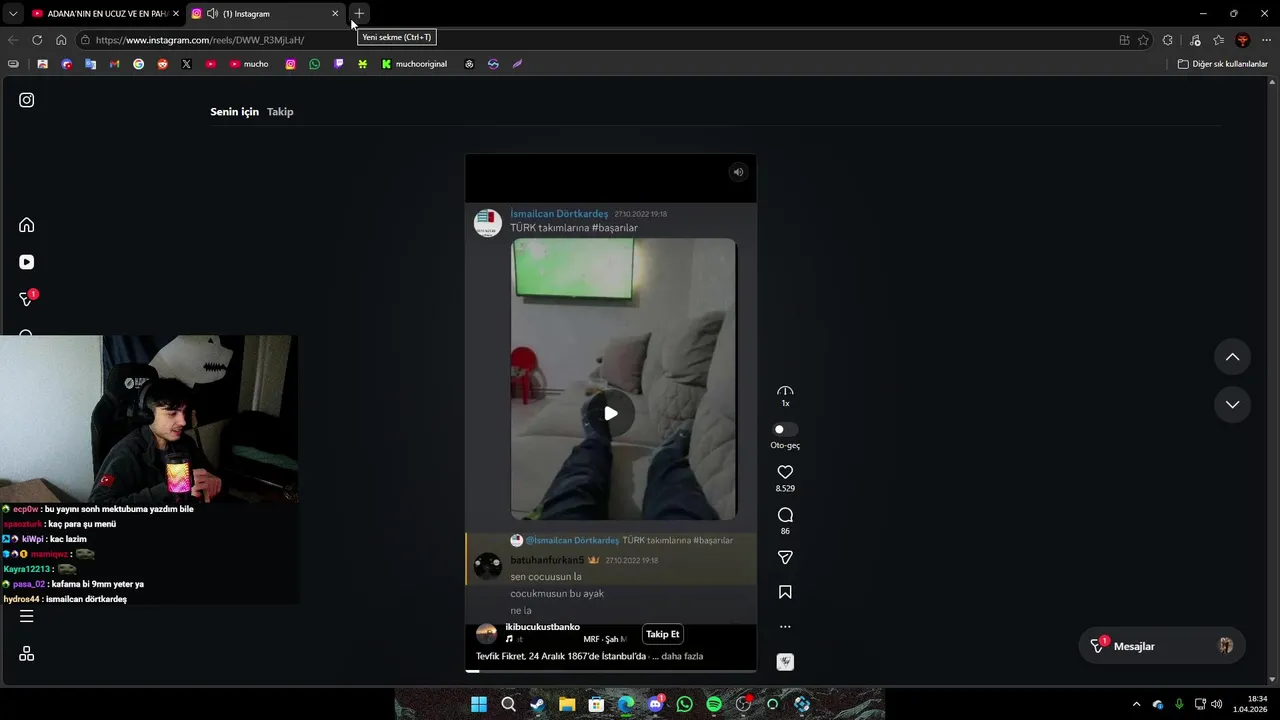Open the mucho YouTube bookmark
Image resolution: width=1280 pixels, height=720 pixels.
[249, 64]
